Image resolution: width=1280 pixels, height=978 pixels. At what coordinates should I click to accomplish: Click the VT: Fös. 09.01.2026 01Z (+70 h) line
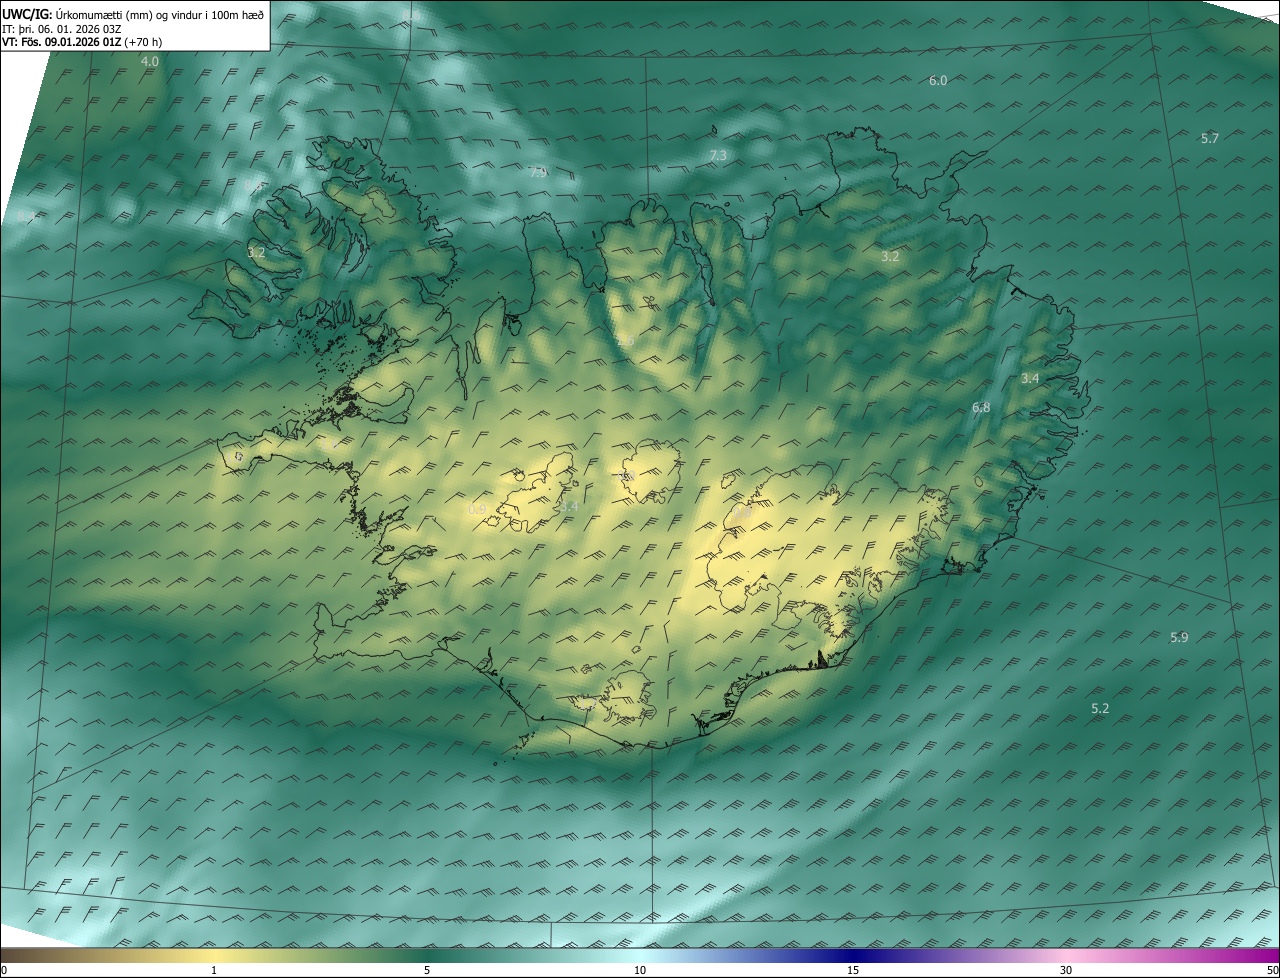tap(82, 42)
